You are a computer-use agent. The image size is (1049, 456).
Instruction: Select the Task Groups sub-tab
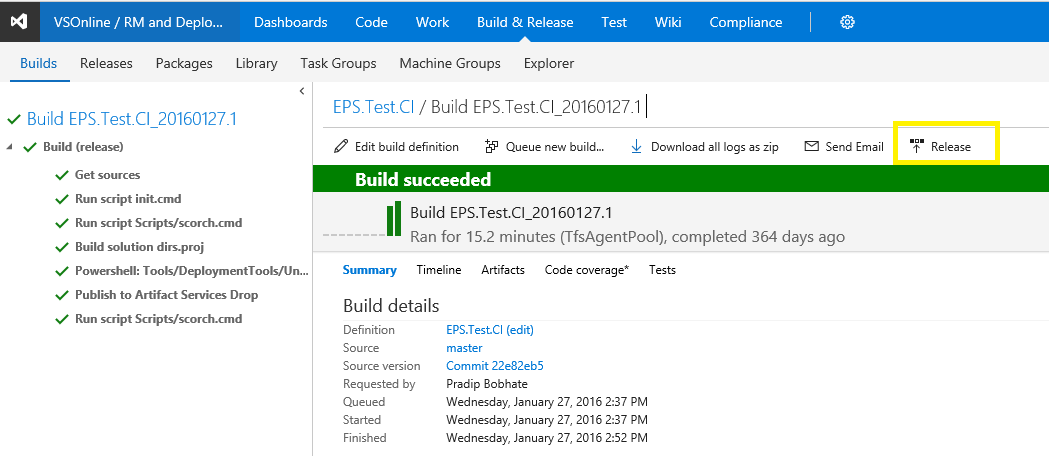point(339,64)
